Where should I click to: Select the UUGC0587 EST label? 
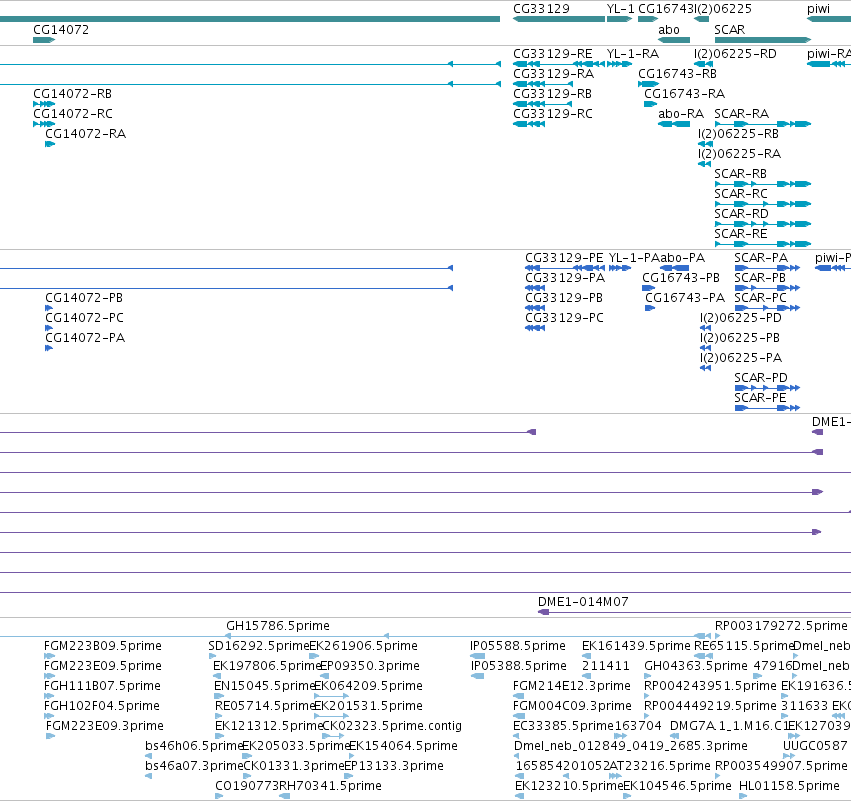click(815, 746)
